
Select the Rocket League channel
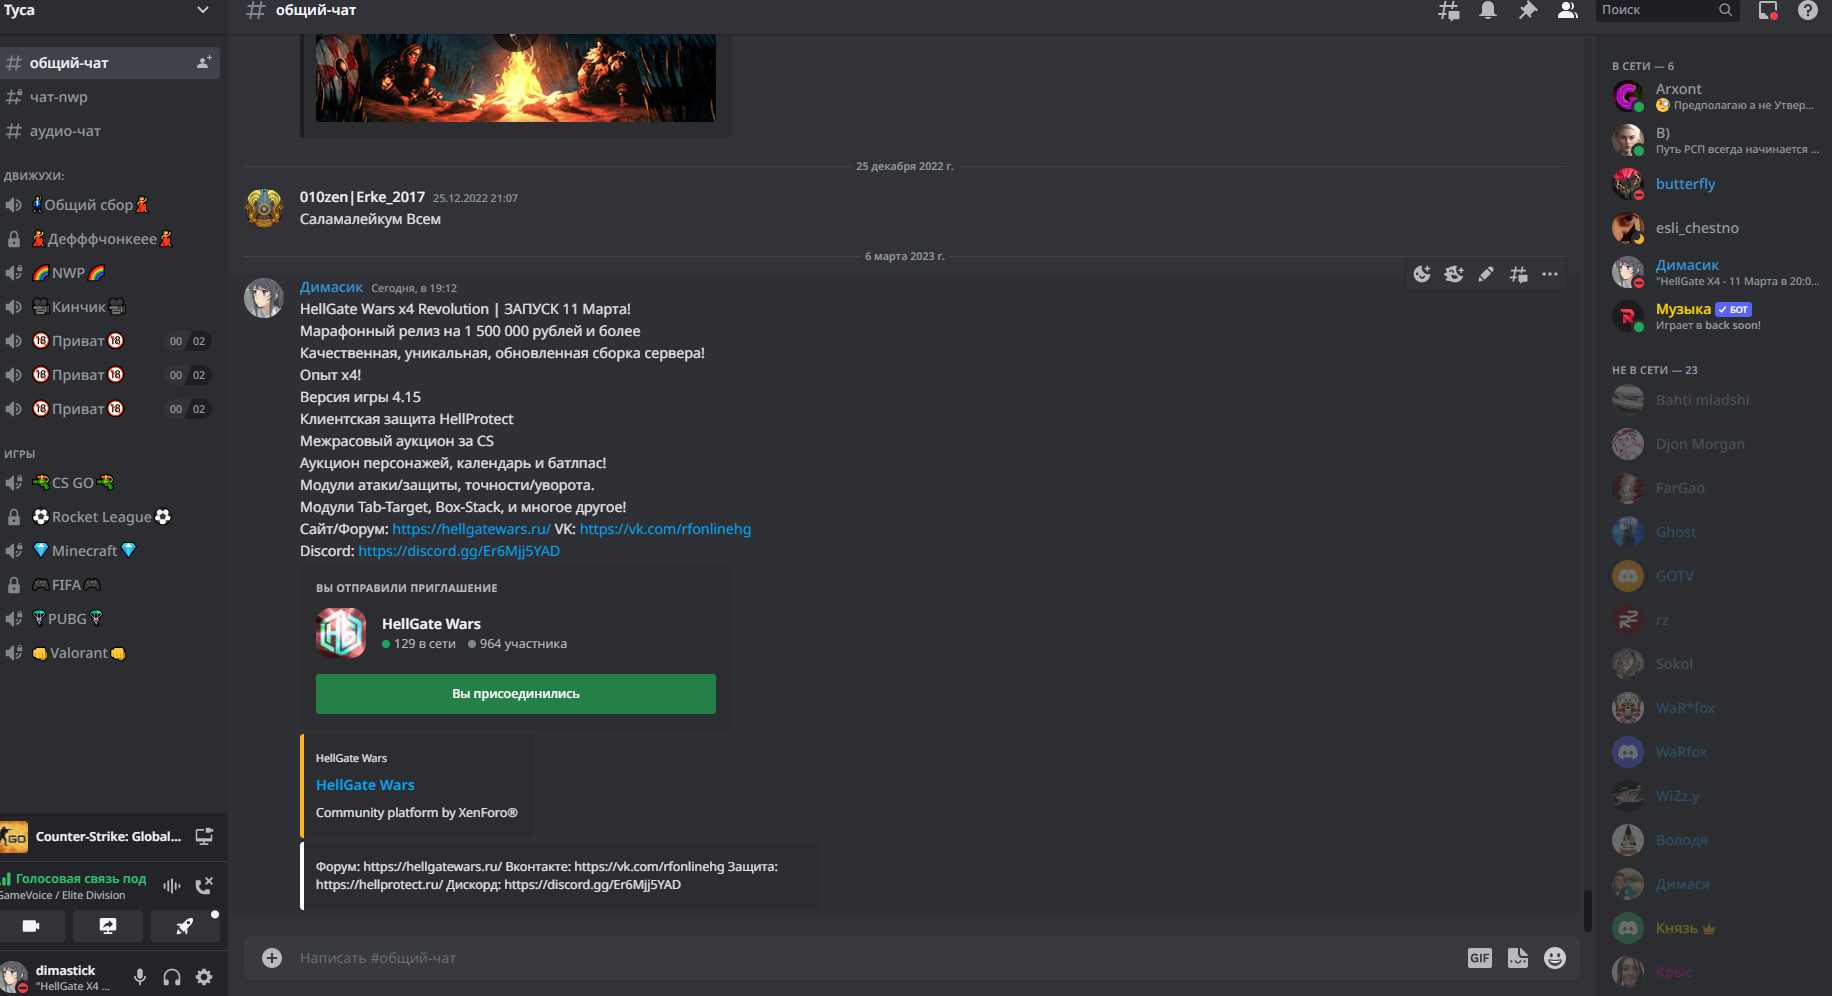[x=110, y=517]
